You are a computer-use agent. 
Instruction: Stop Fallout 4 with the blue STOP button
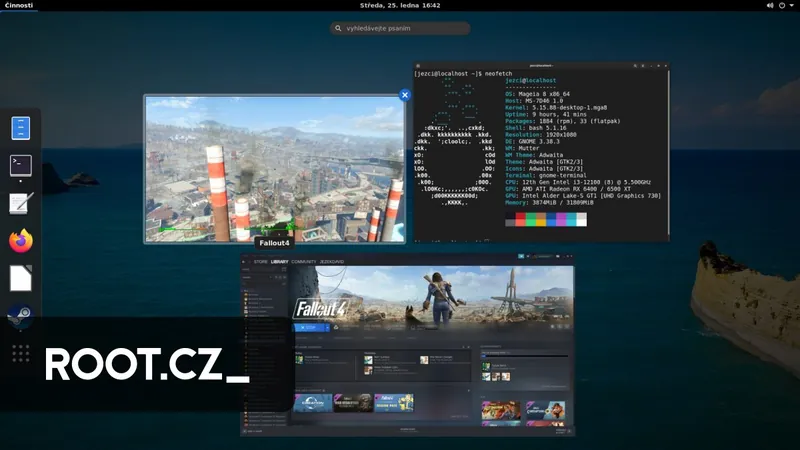pos(309,328)
